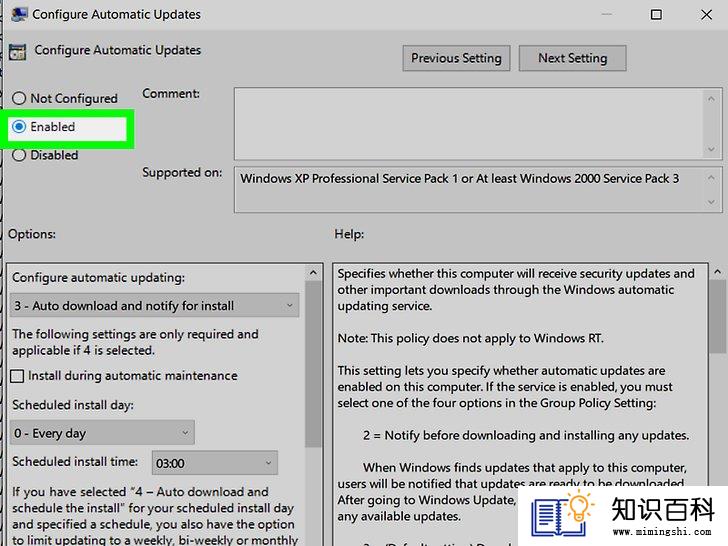Click the Help panel scroll up arrow
The width and height of the screenshot is (728, 546).
click(718, 272)
